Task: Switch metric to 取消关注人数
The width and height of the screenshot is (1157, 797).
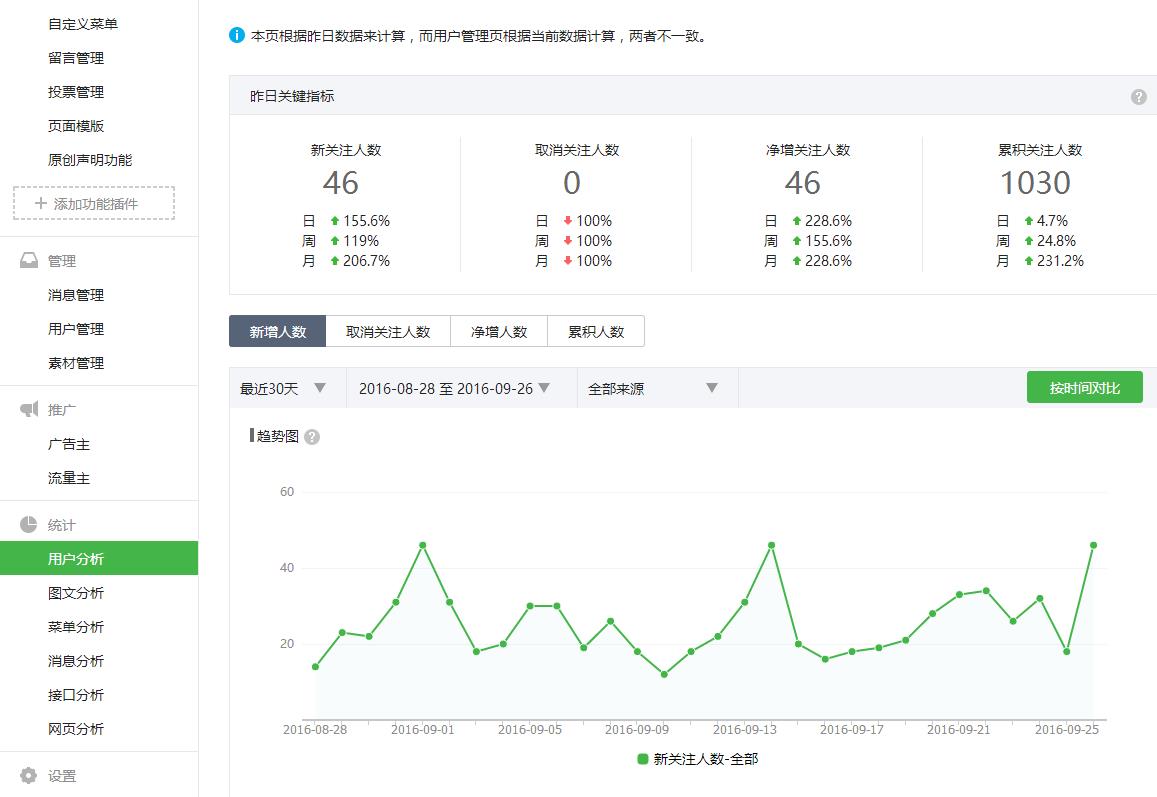Action: coord(389,330)
